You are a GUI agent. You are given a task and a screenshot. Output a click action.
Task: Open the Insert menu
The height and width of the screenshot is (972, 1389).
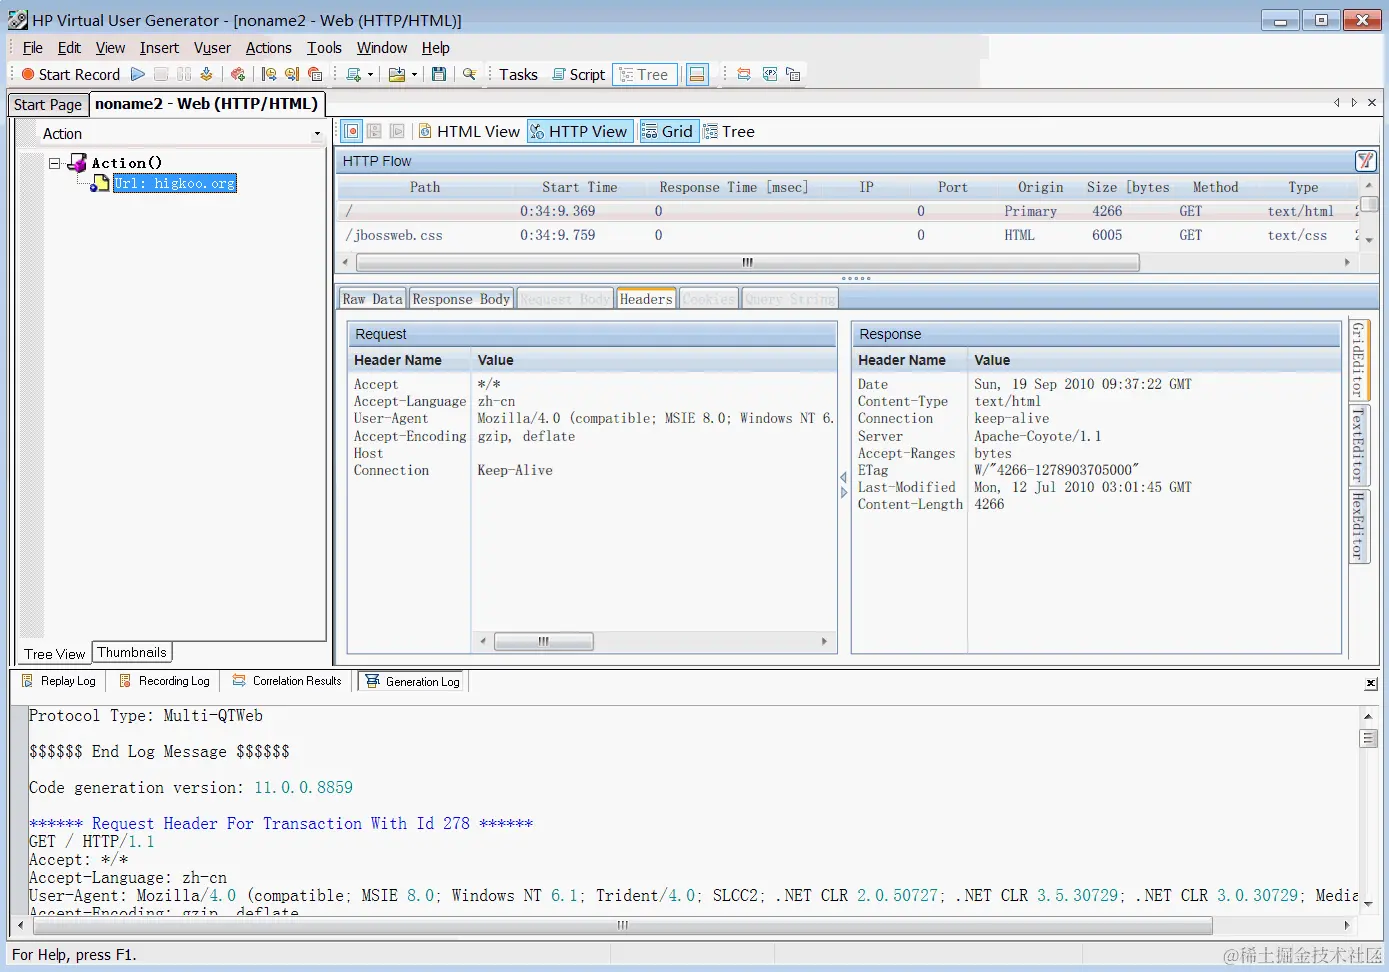159,48
